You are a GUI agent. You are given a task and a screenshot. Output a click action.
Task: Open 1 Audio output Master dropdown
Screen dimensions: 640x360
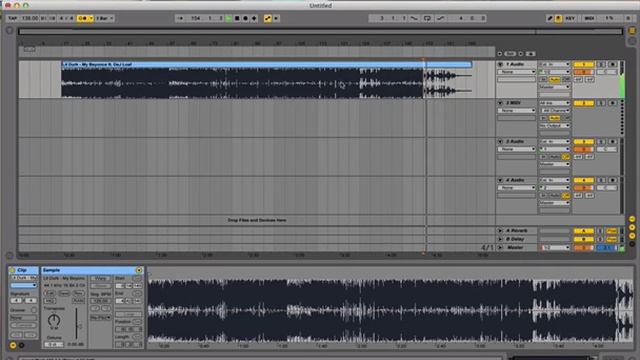(554, 87)
